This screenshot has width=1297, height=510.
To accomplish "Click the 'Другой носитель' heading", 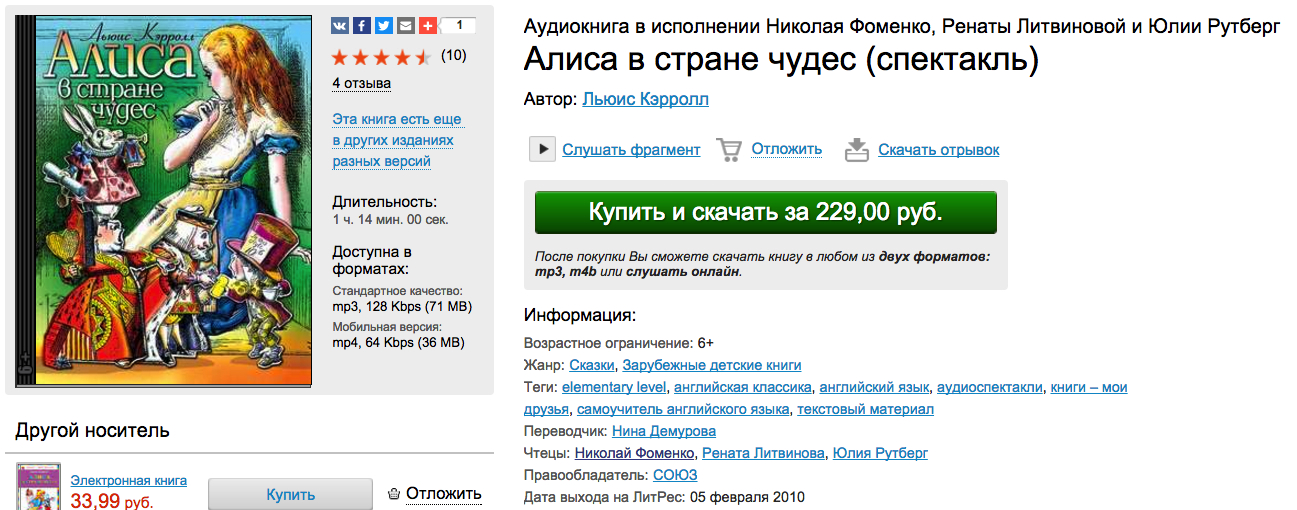I will pos(93,431).
